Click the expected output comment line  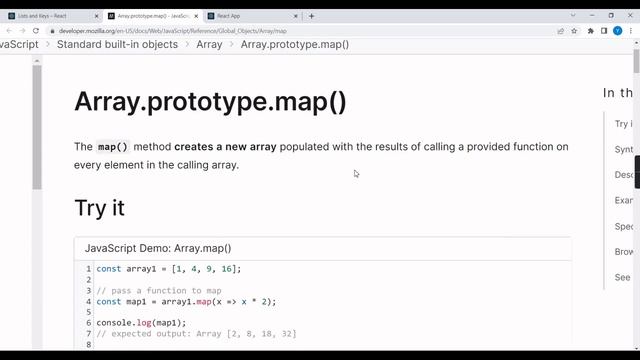tap(196, 333)
